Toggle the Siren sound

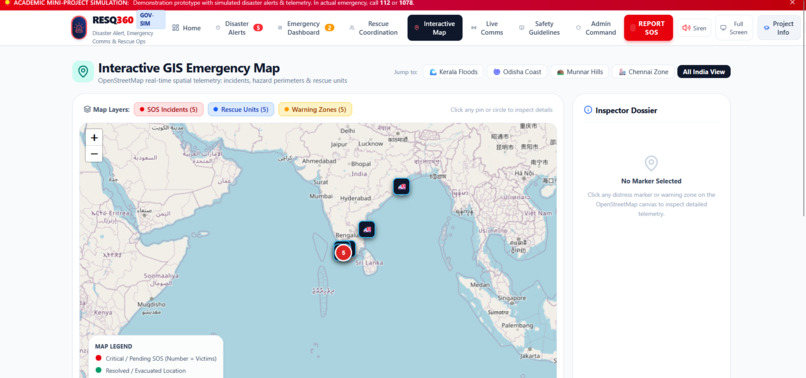click(694, 28)
